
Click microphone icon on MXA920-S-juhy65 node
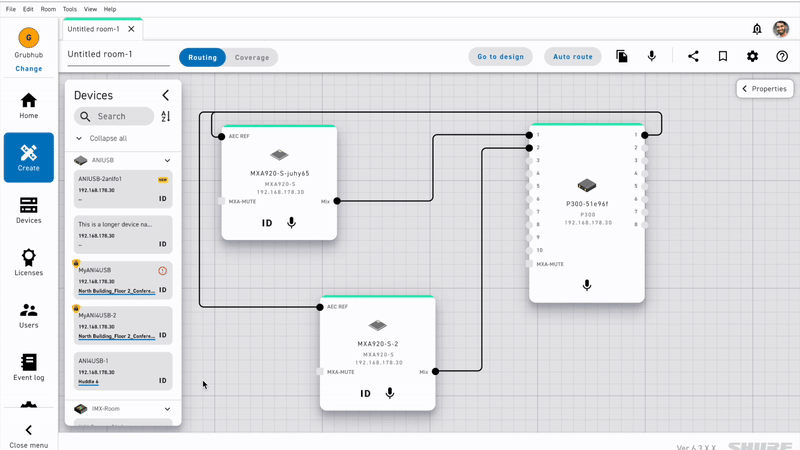[x=291, y=222]
